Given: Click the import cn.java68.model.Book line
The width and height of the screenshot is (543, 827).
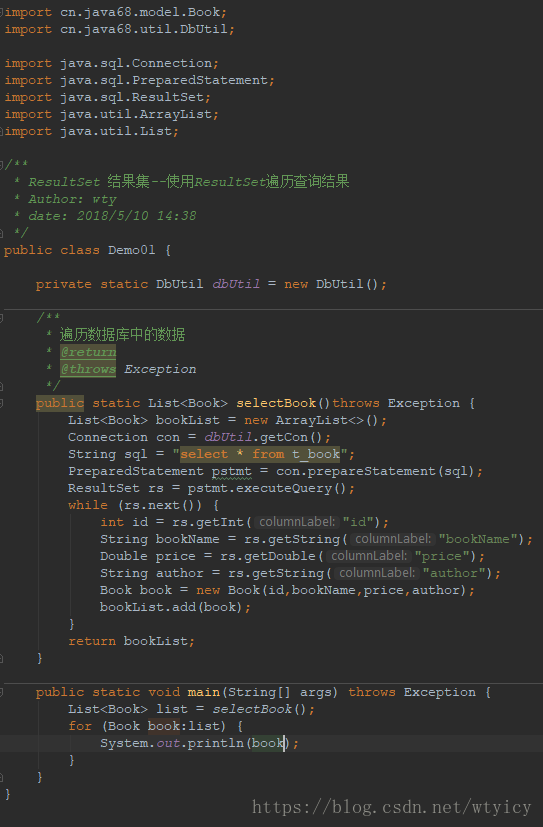Looking at the screenshot, I should 115,12.
